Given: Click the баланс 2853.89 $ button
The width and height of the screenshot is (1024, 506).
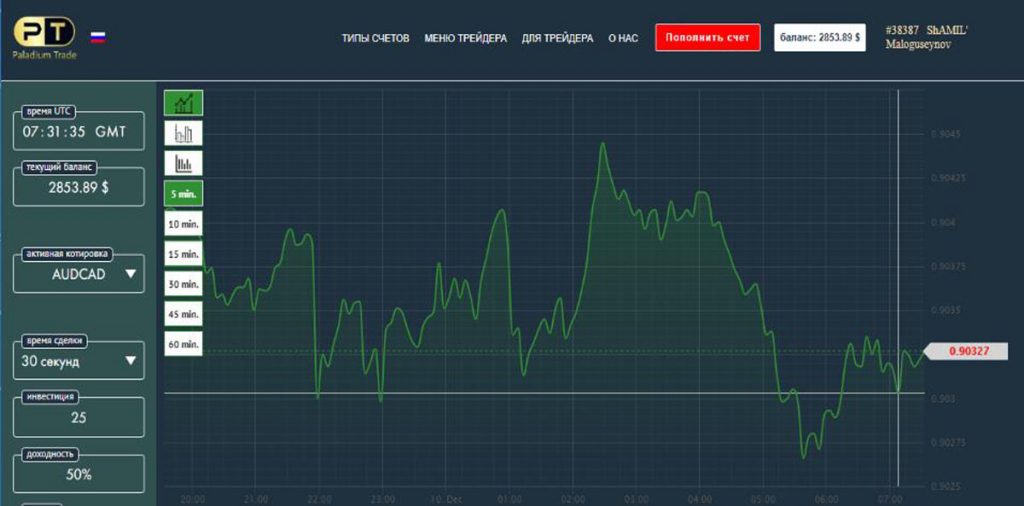Looking at the screenshot, I should click(819, 37).
